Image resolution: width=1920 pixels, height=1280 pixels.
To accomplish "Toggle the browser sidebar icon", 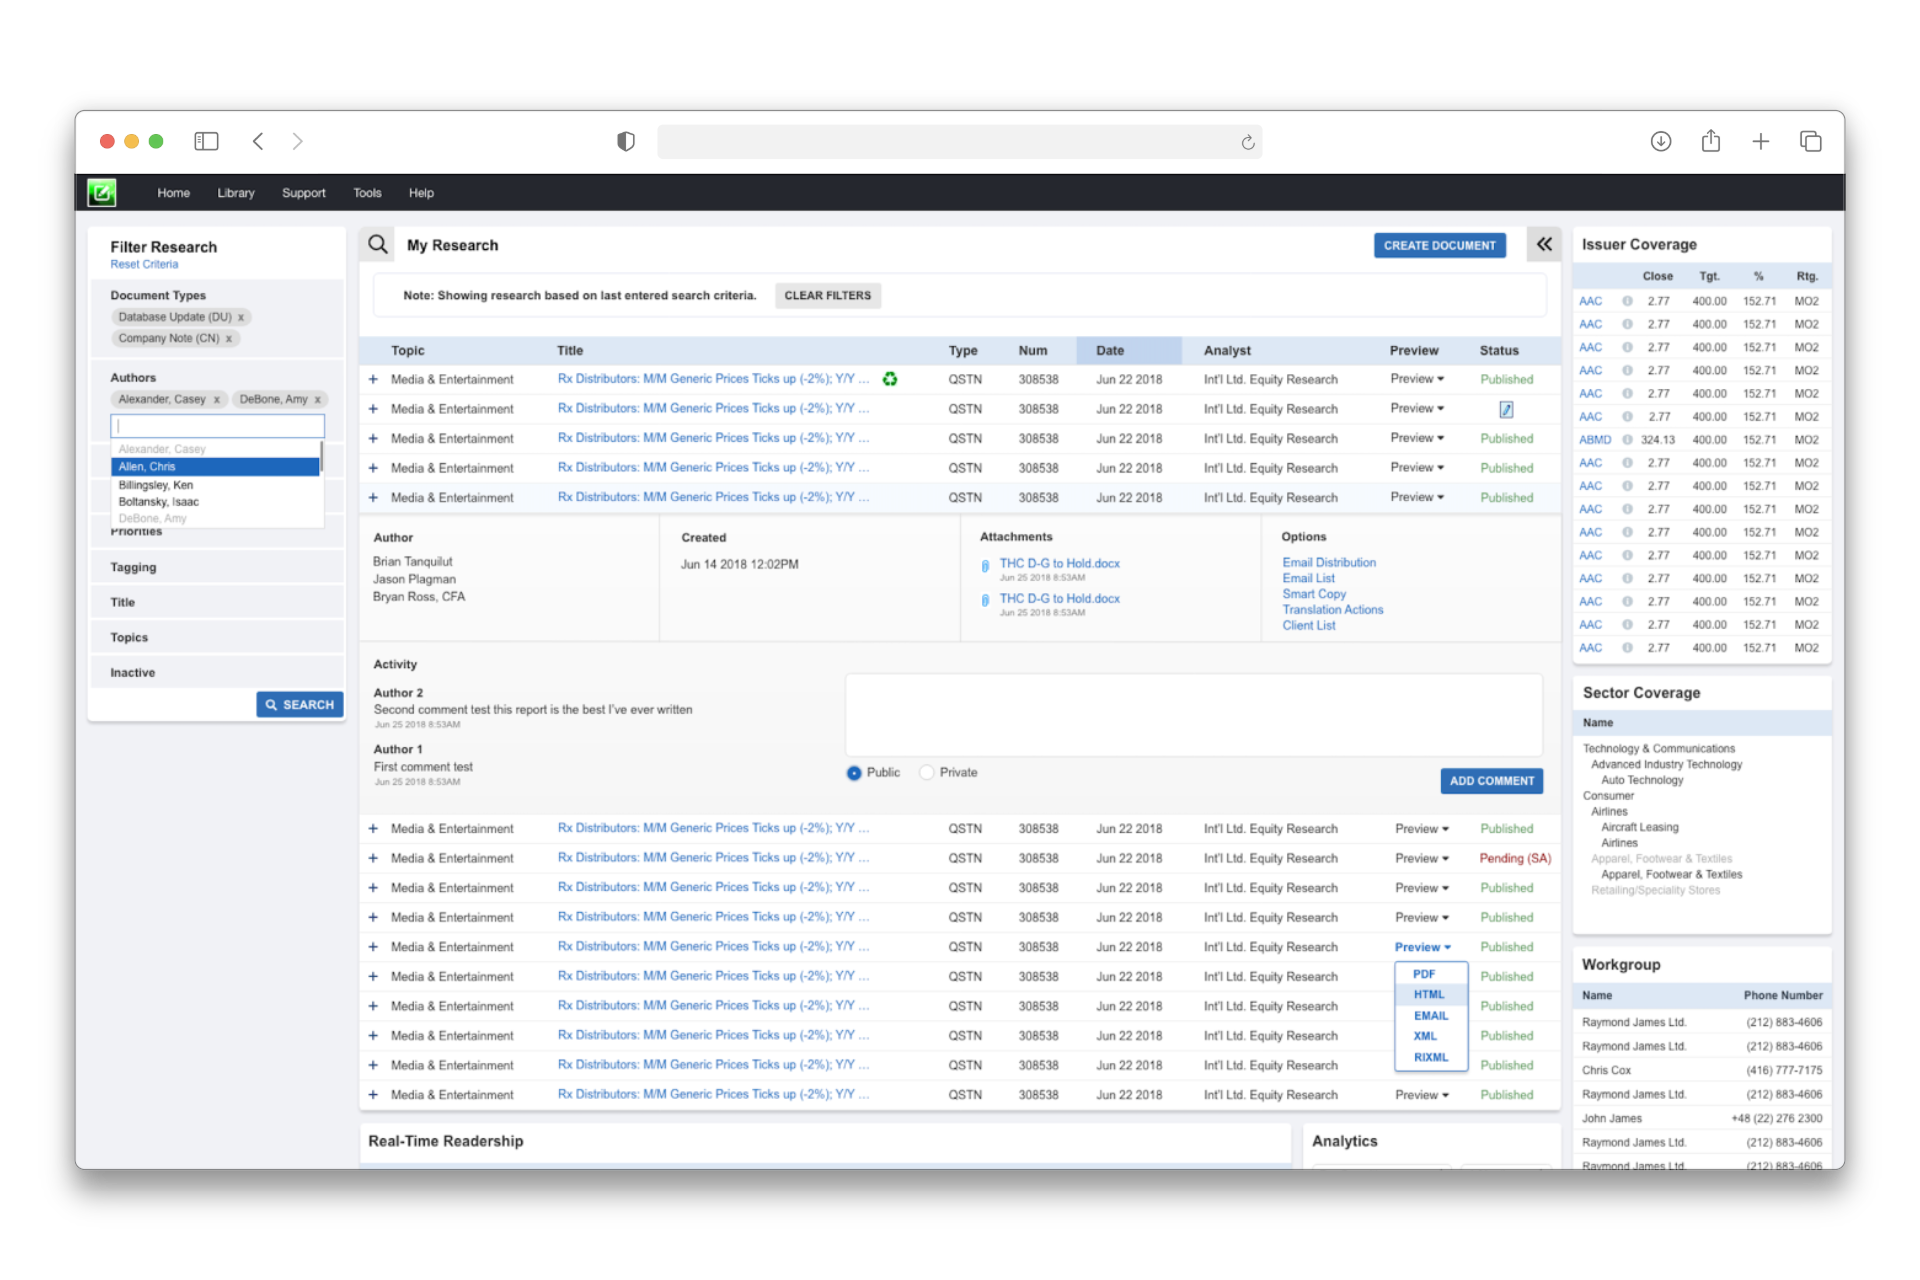I will 206,141.
